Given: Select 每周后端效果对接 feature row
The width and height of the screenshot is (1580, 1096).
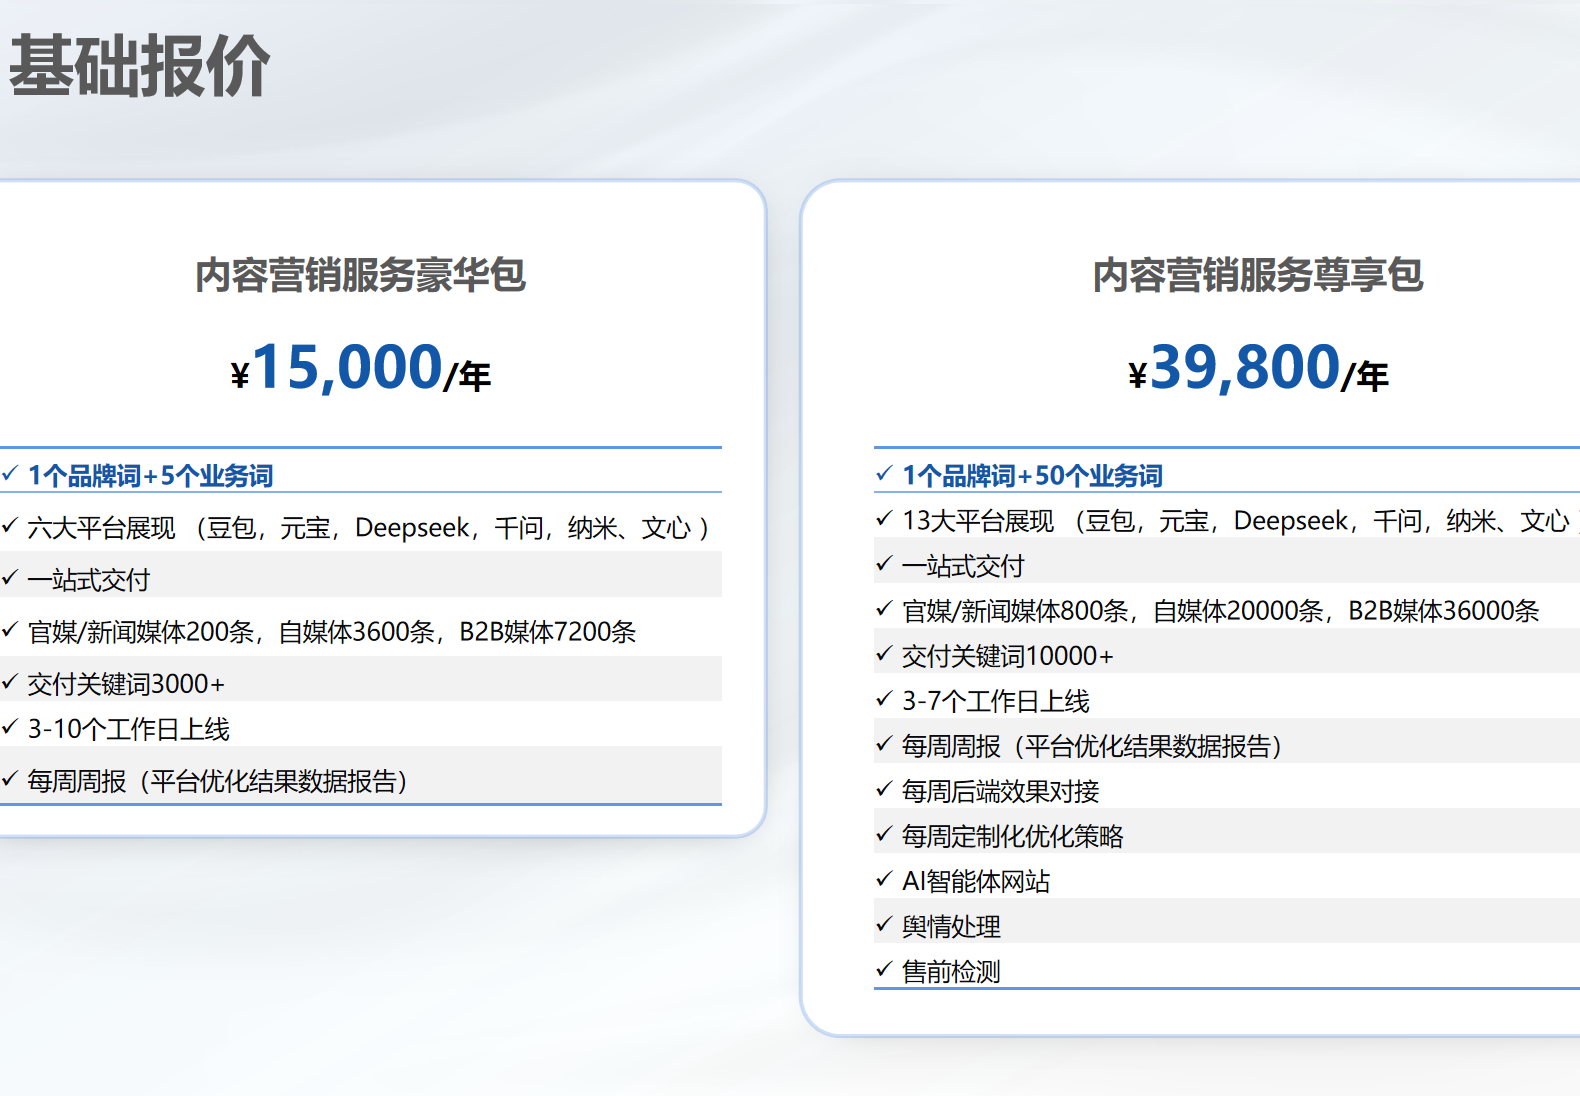Looking at the screenshot, I should [x=1227, y=790].
